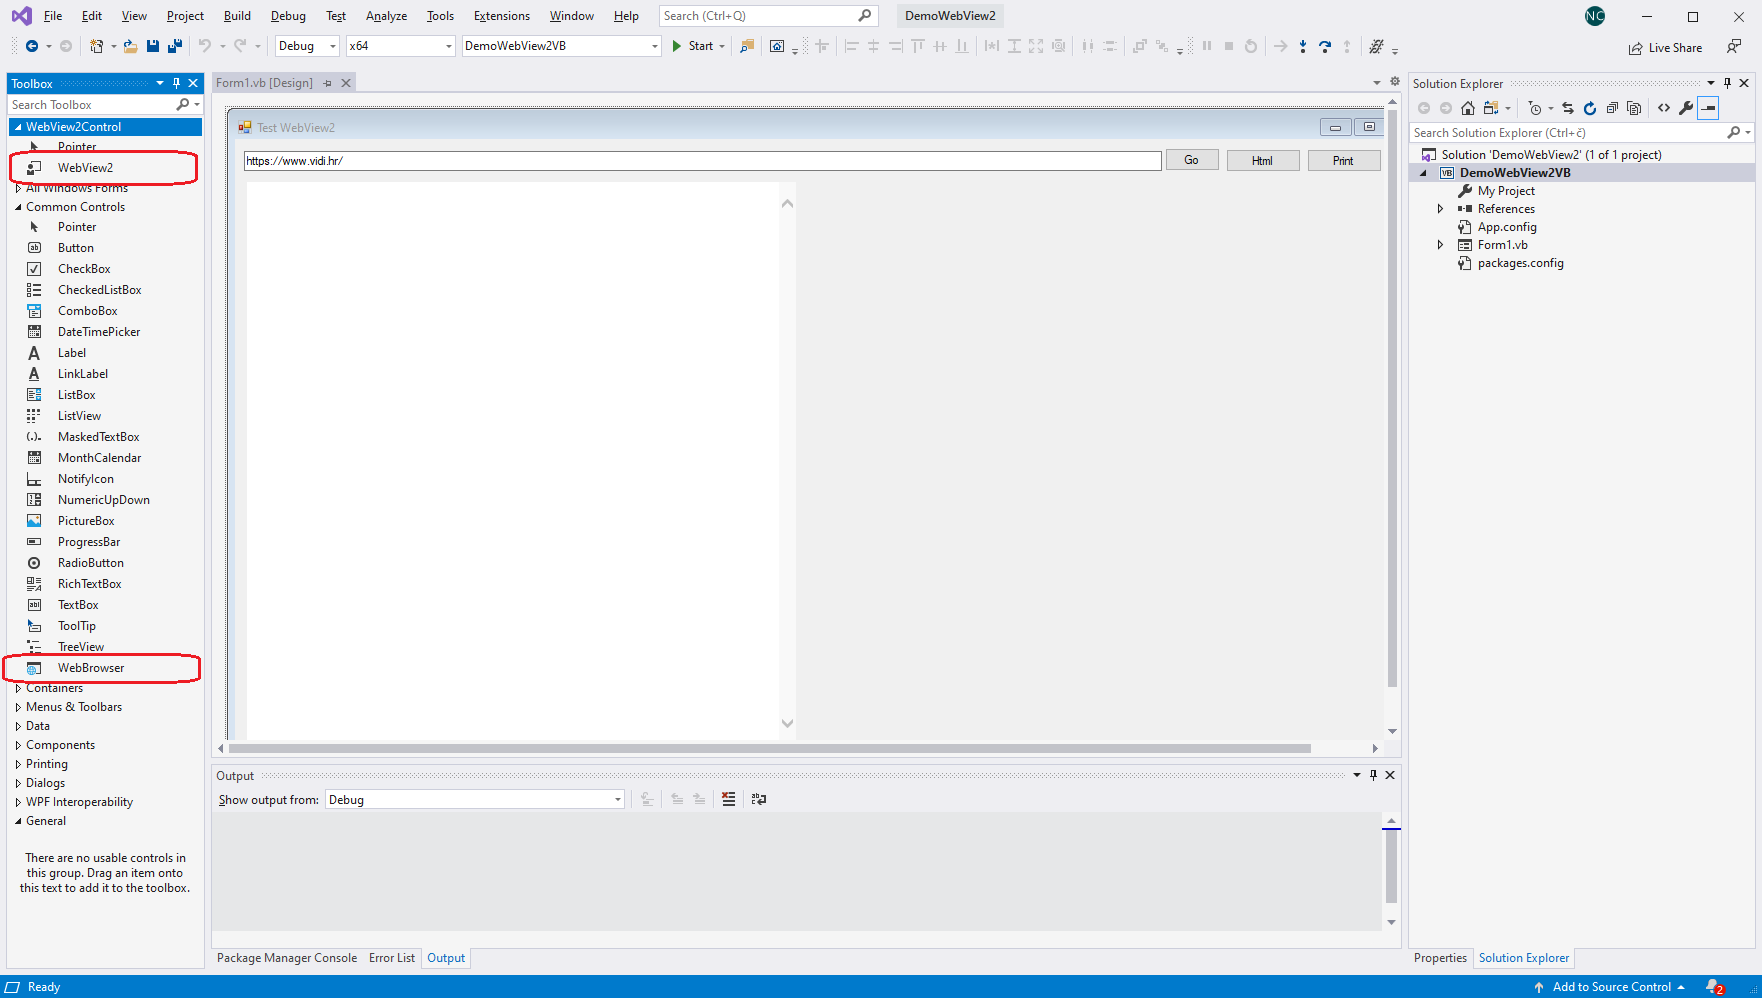Click Refresh icon in Solution Explorer
The width and height of the screenshot is (1762, 998).
coord(1590,108)
